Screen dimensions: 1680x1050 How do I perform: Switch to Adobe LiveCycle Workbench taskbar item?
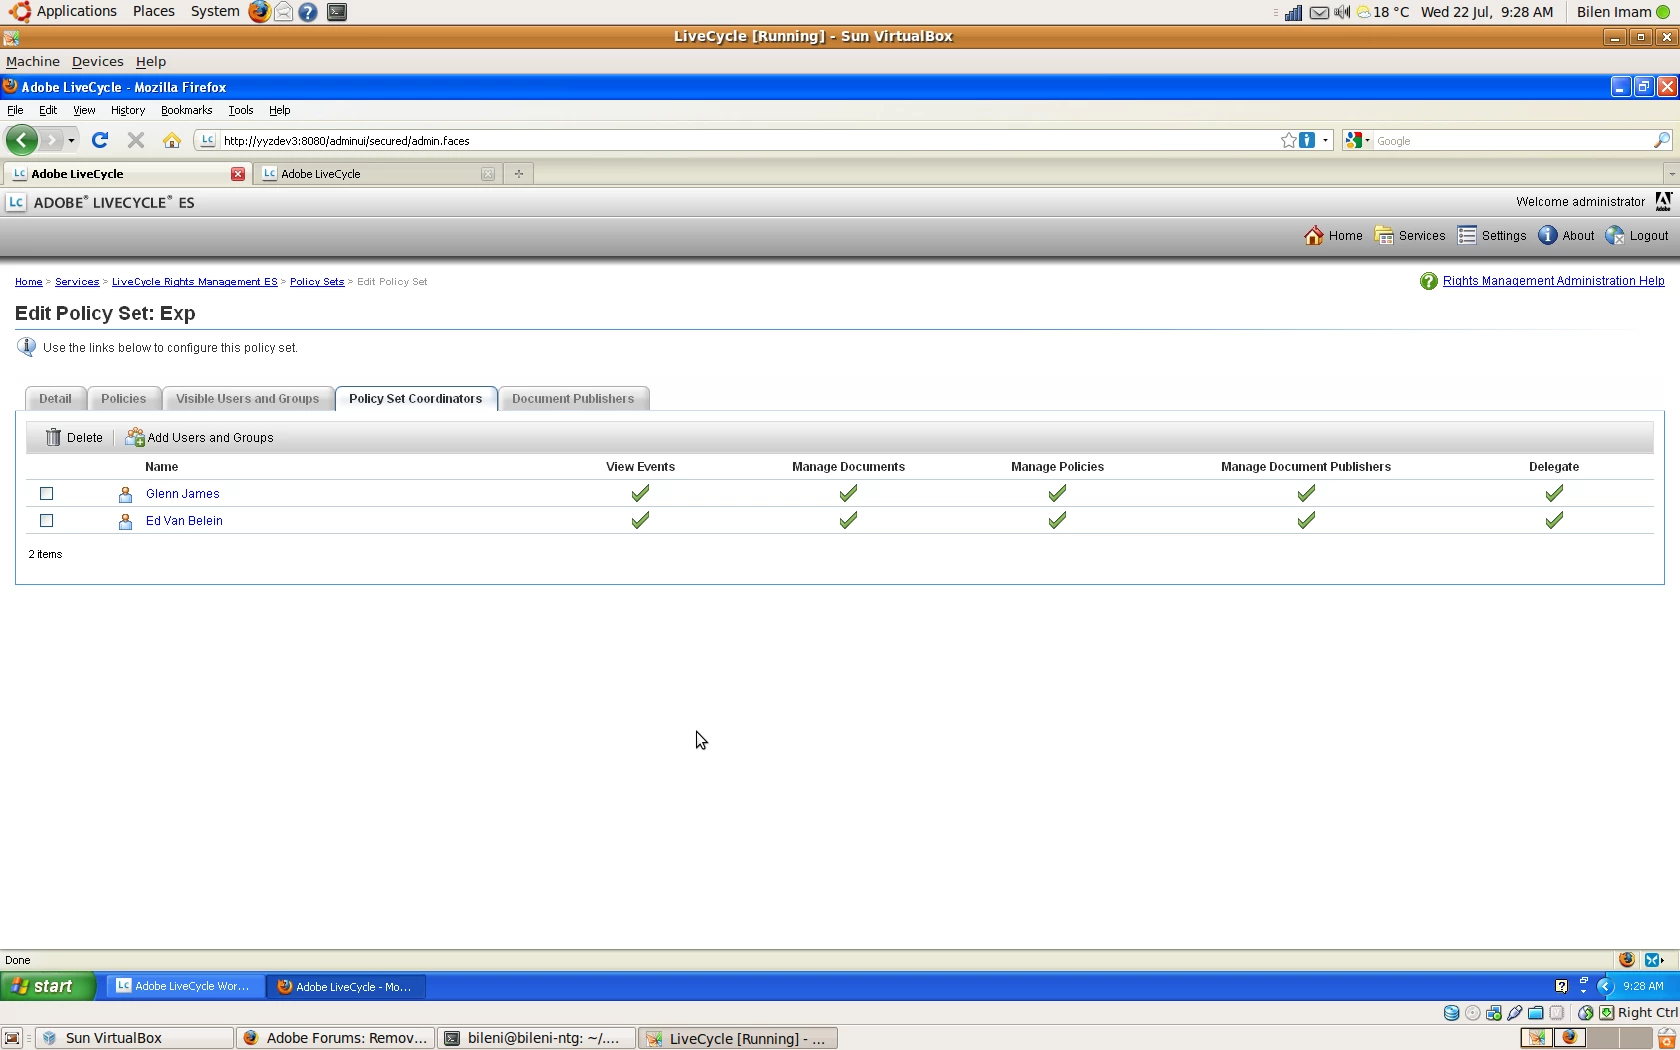(x=184, y=986)
